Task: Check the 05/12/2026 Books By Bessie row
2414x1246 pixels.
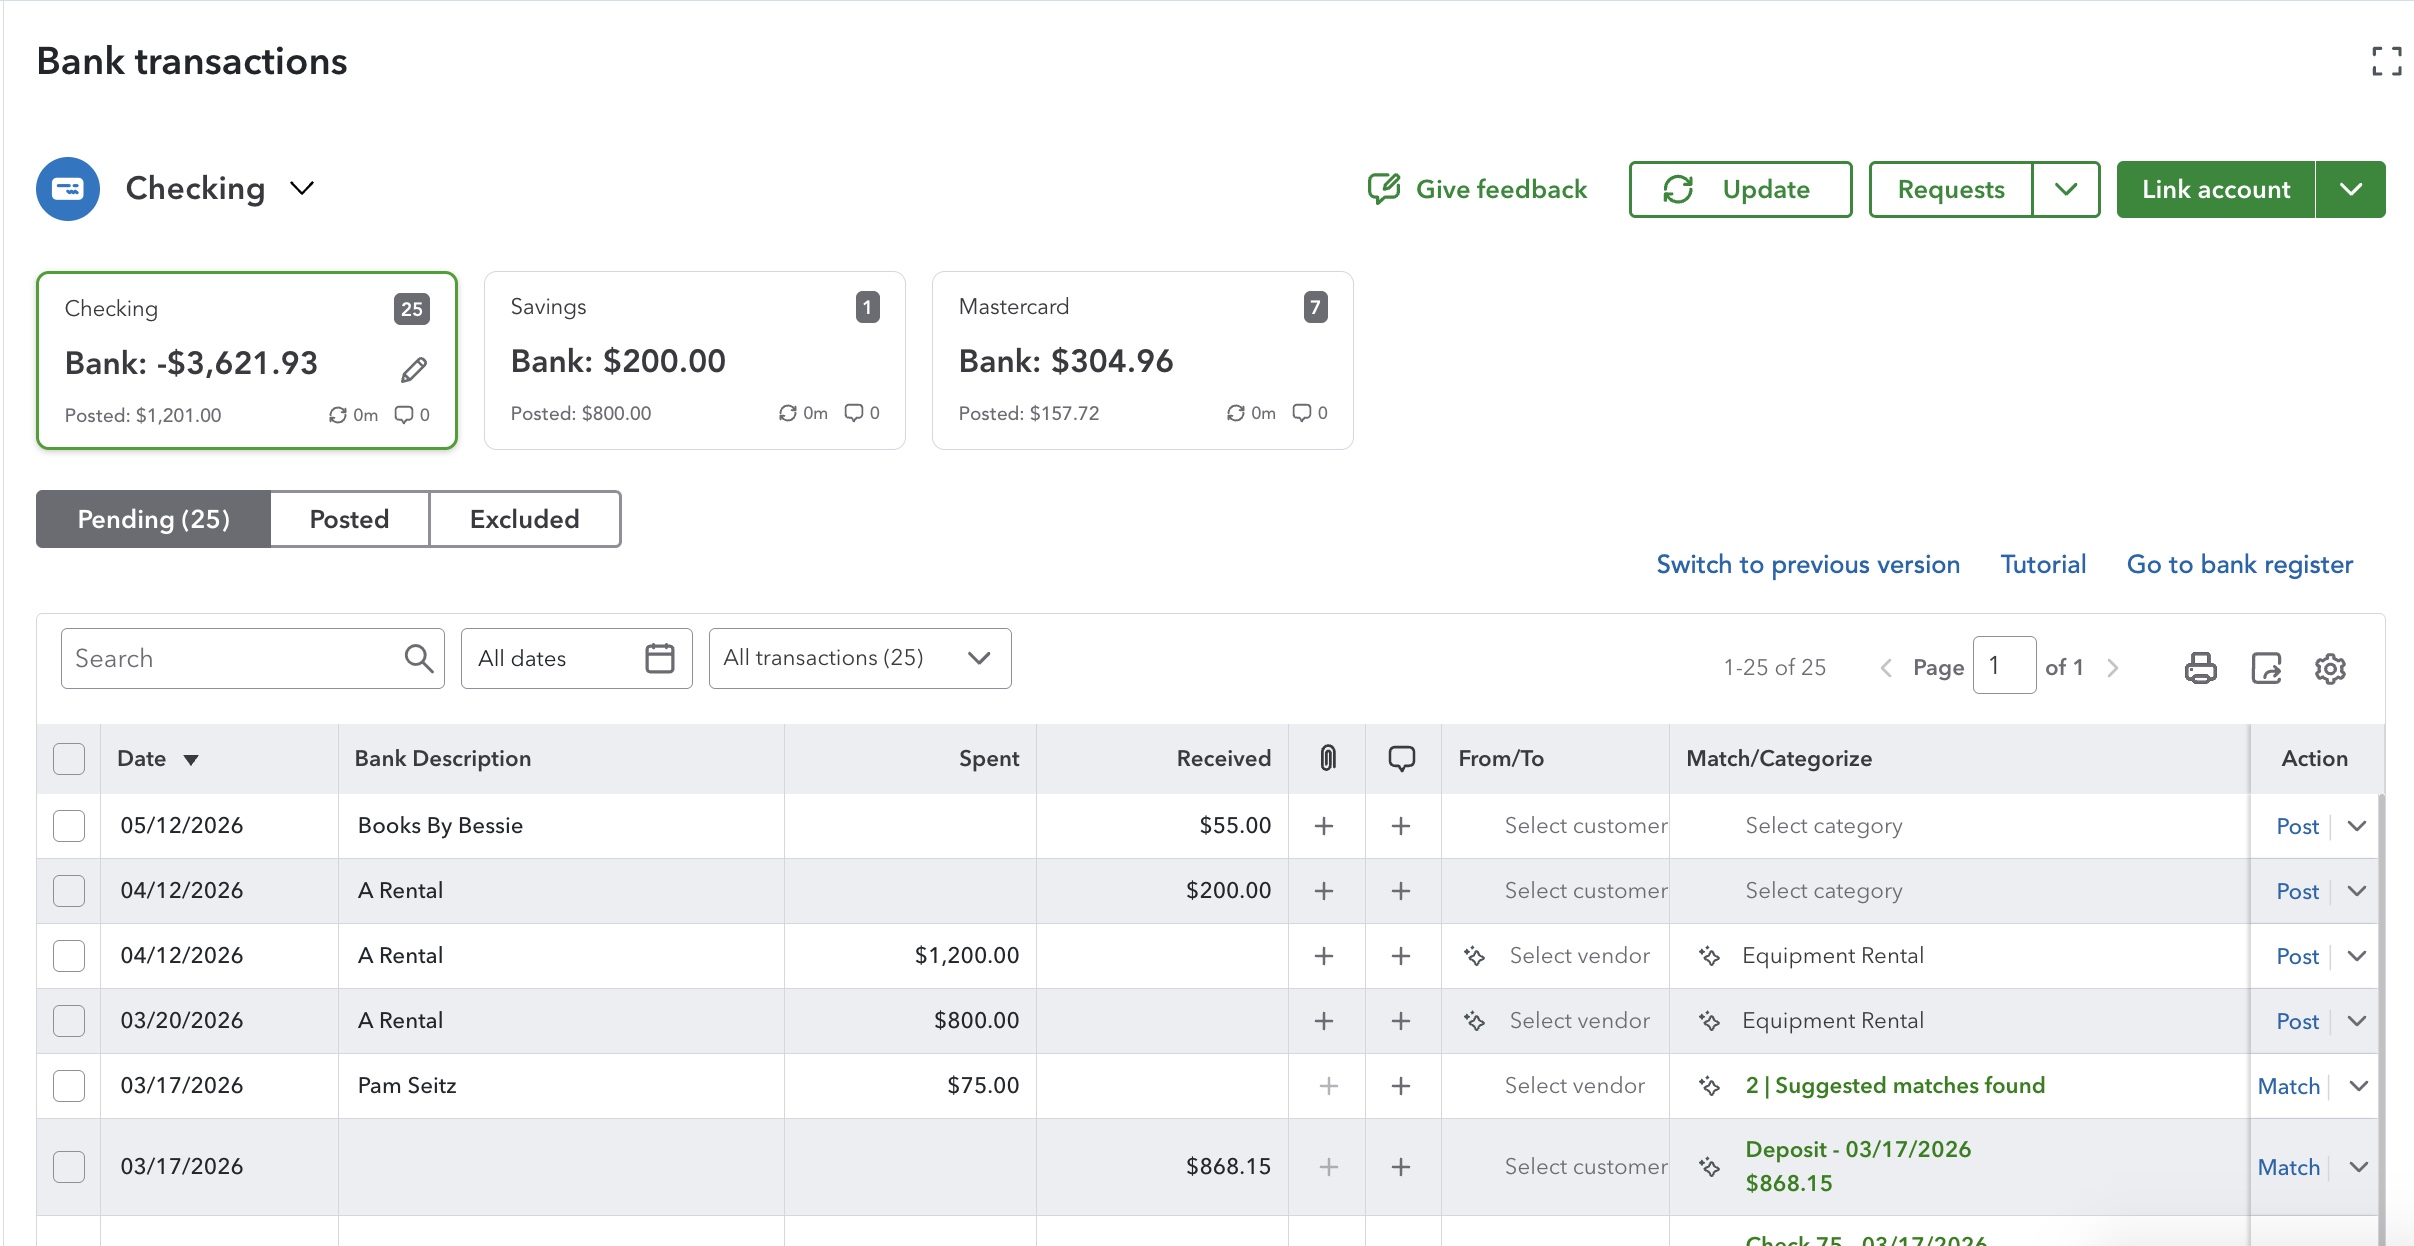Action: [69, 826]
